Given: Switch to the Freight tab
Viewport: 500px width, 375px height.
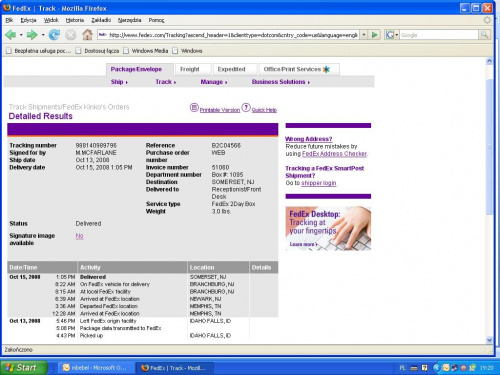Looking at the screenshot, I should [190, 69].
